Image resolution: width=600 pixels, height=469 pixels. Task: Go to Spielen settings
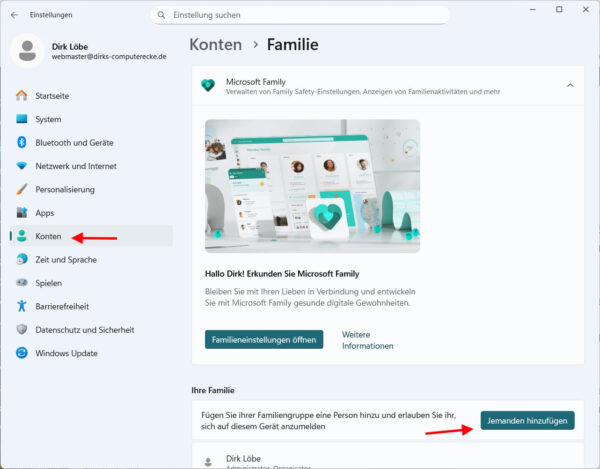tap(91, 283)
